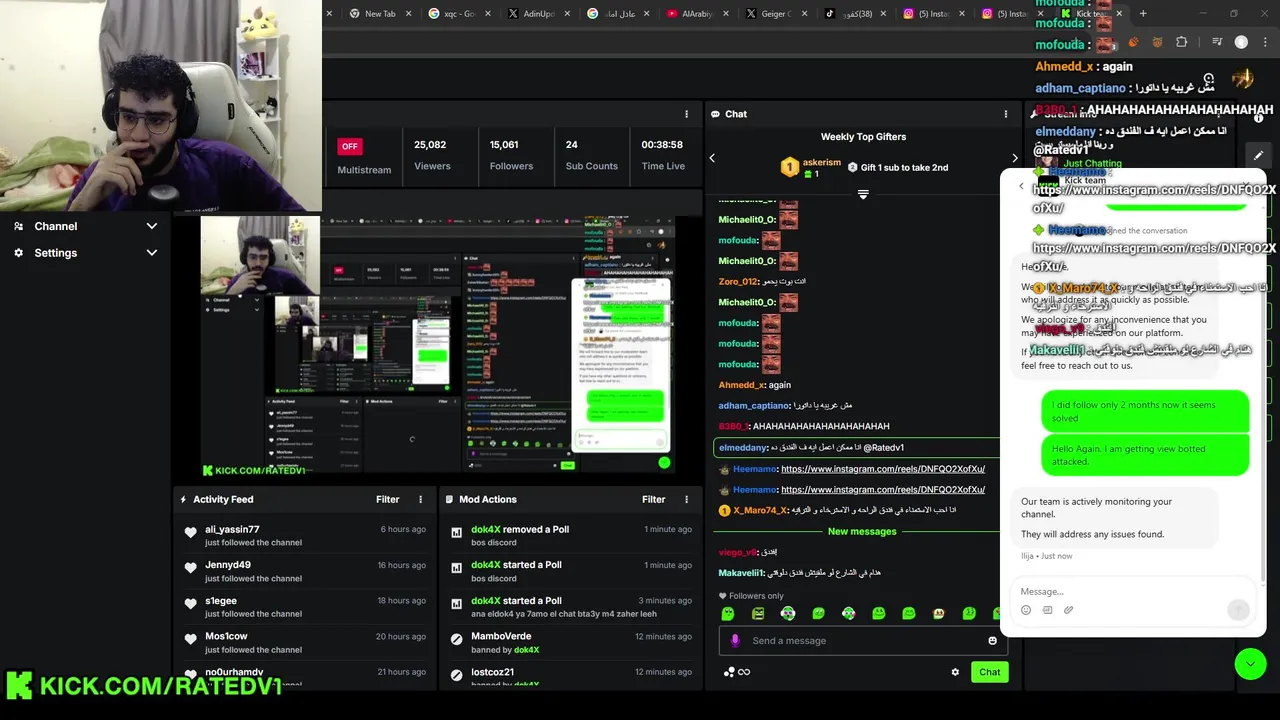This screenshot has height=720, width=1280.
Task: Open the chat panel three-dot menu
Action: 1005,114
